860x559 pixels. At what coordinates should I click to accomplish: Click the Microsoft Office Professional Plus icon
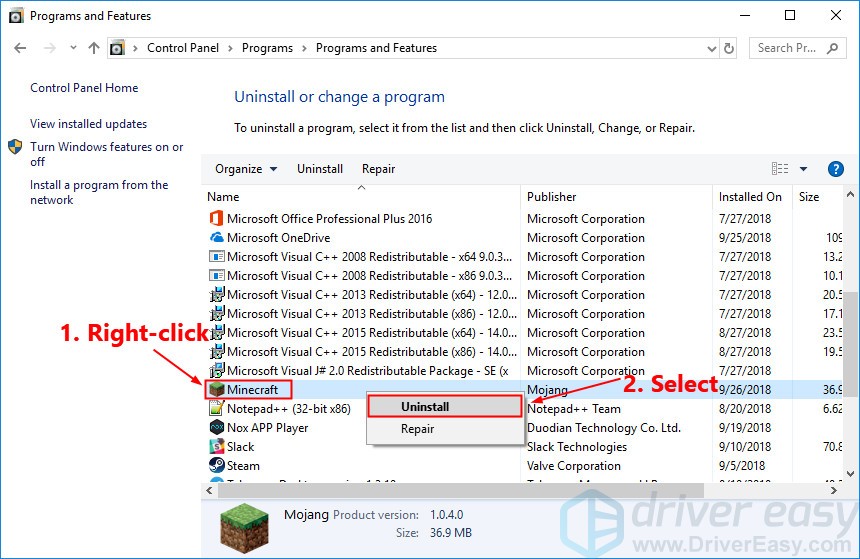(216, 219)
